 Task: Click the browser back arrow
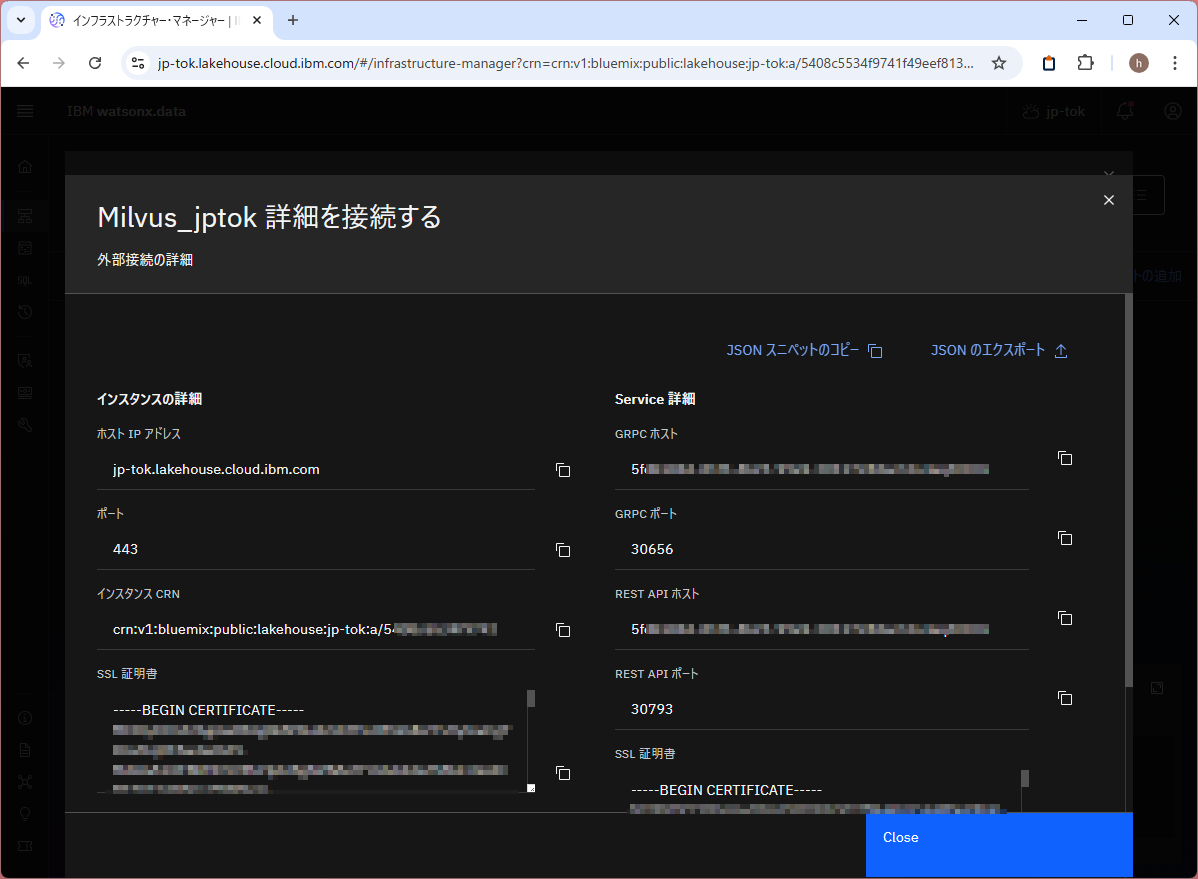click(24, 63)
